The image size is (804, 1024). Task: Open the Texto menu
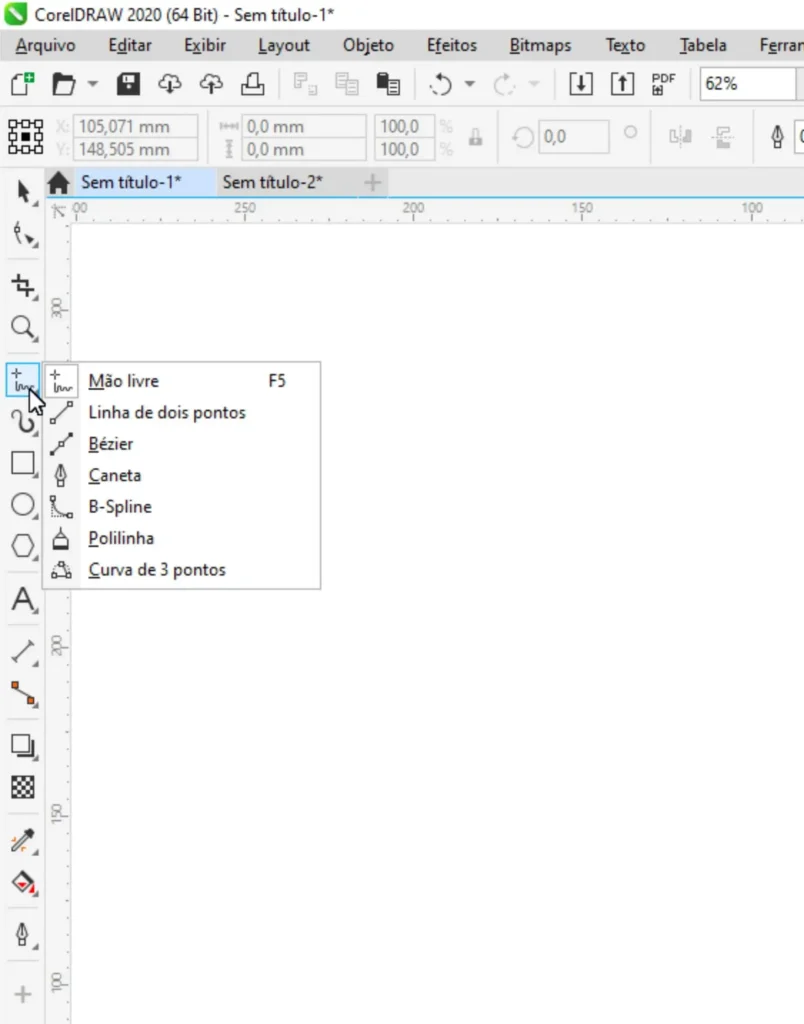click(x=625, y=45)
